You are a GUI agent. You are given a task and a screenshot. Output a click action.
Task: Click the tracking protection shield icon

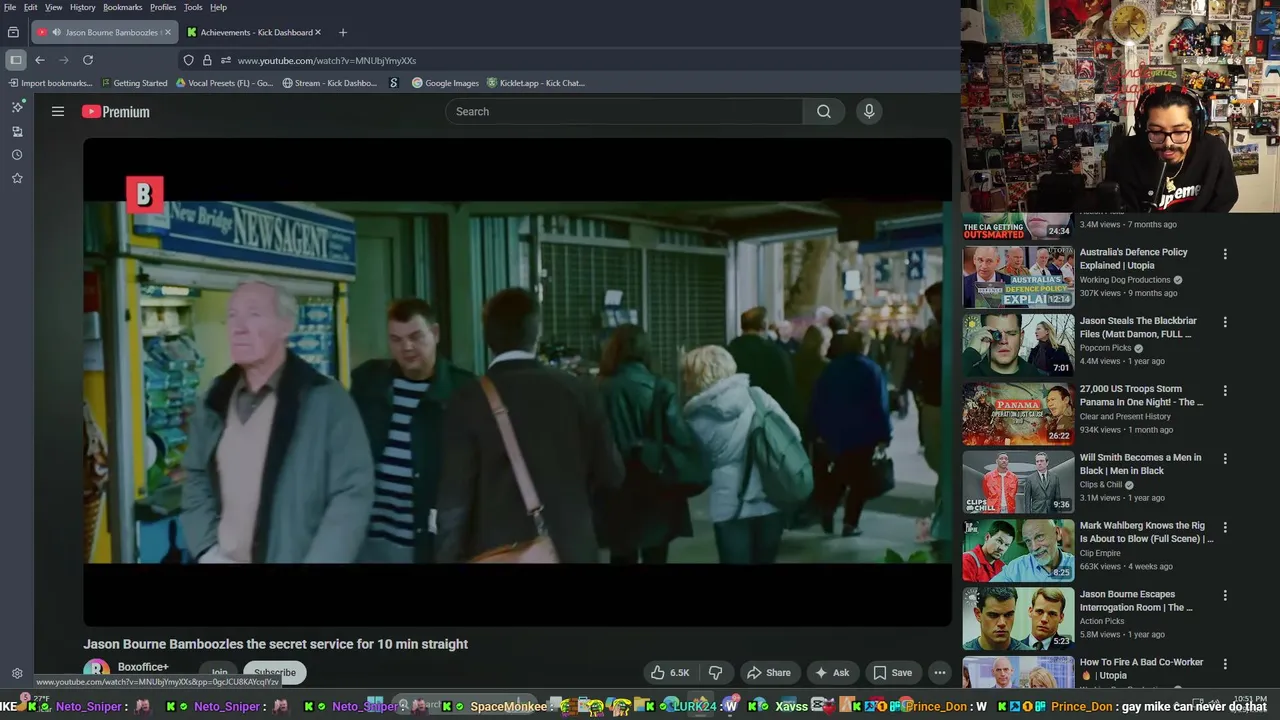coord(189,60)
